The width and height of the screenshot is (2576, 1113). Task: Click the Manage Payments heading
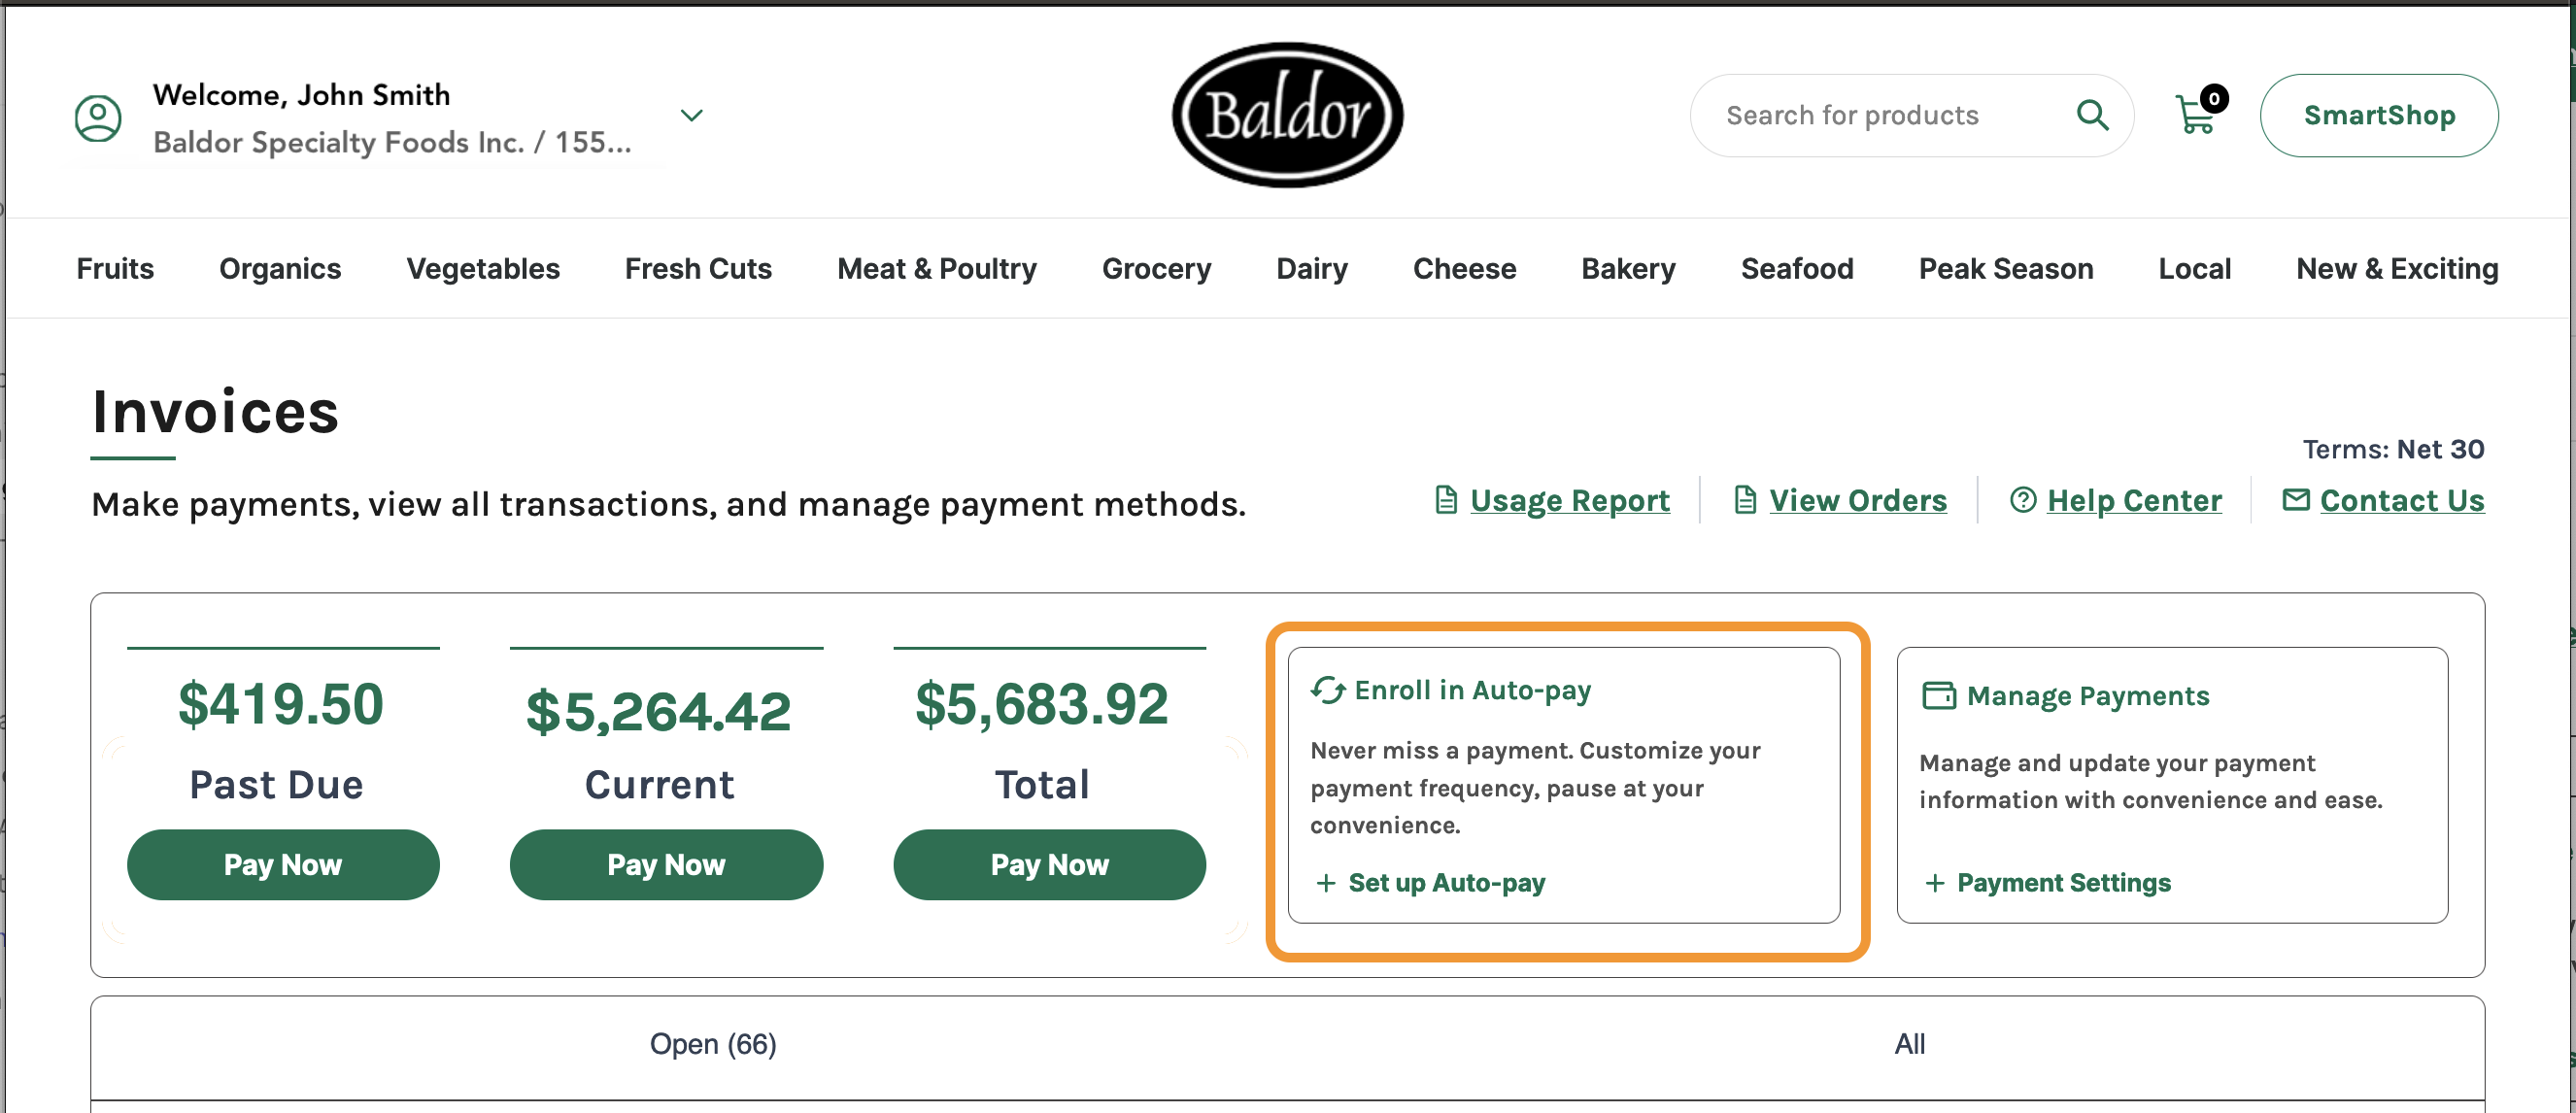[2087, 695]
